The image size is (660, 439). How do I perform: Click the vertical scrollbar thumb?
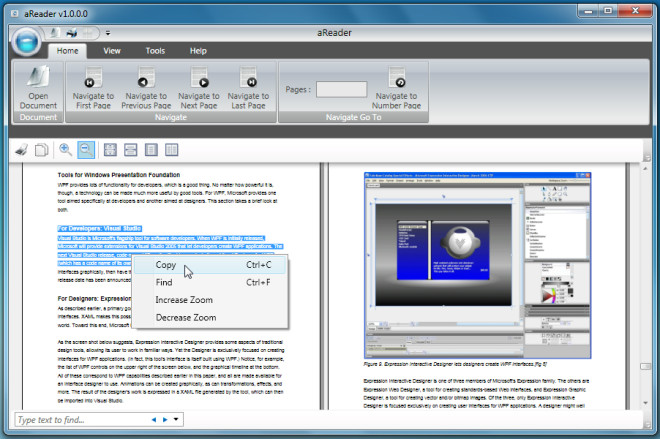(646, 367)
